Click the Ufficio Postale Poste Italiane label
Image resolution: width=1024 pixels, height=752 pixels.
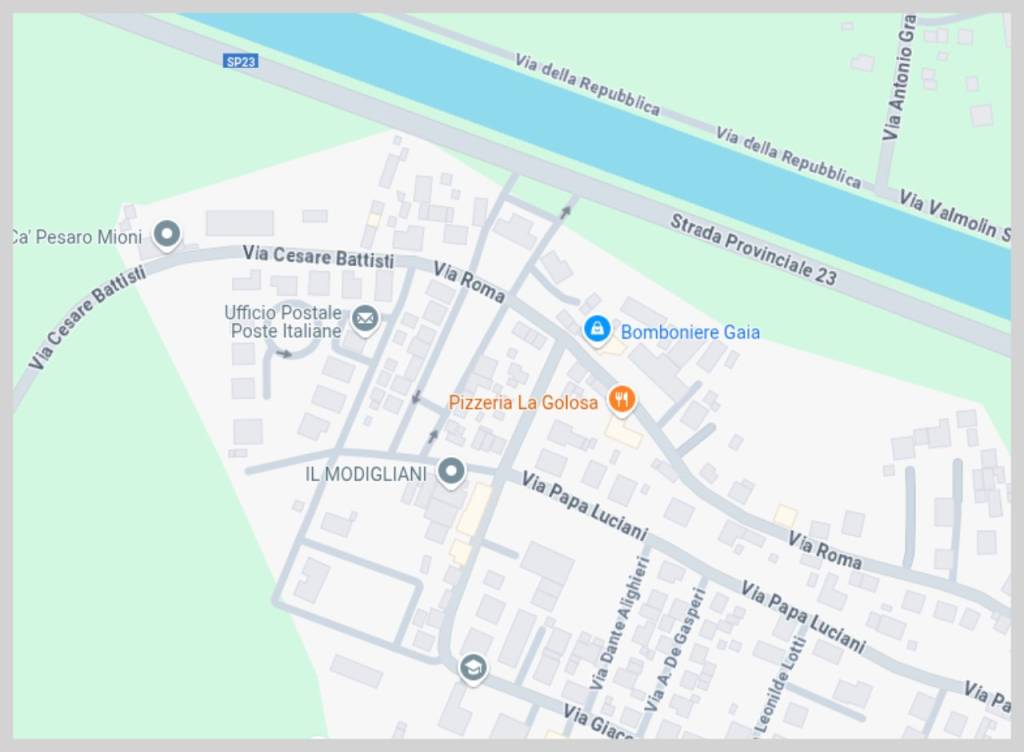283,322
